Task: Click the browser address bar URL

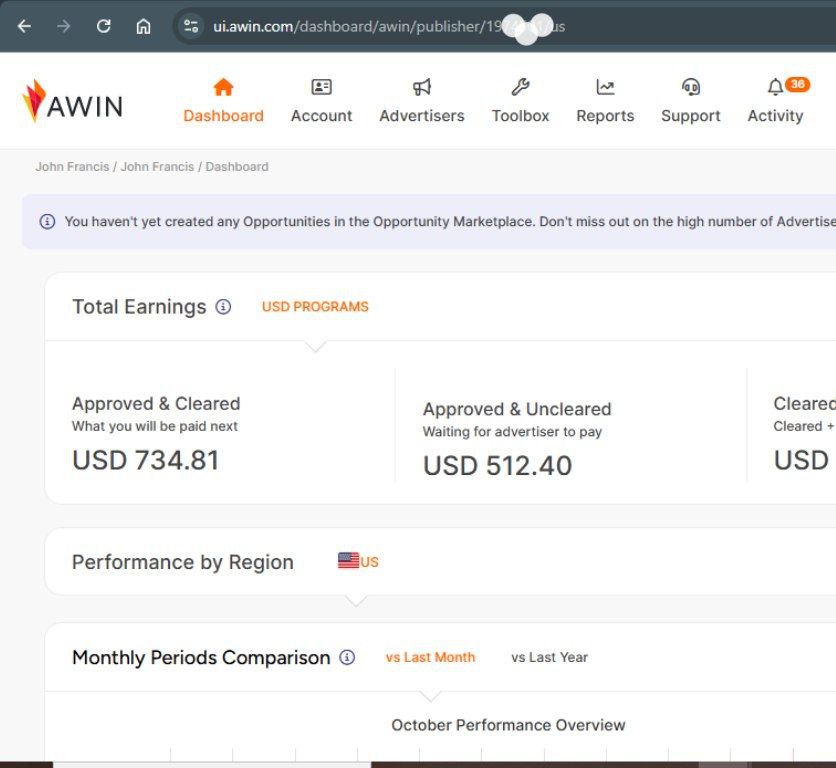Action: coord(380,27)
